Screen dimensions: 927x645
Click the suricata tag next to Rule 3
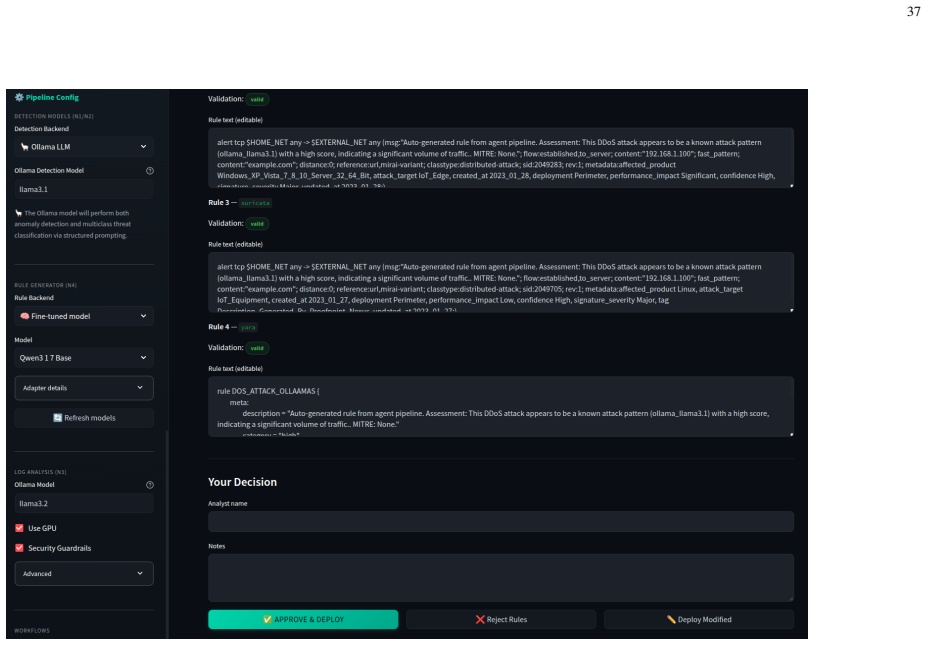(x=255, y=203)
